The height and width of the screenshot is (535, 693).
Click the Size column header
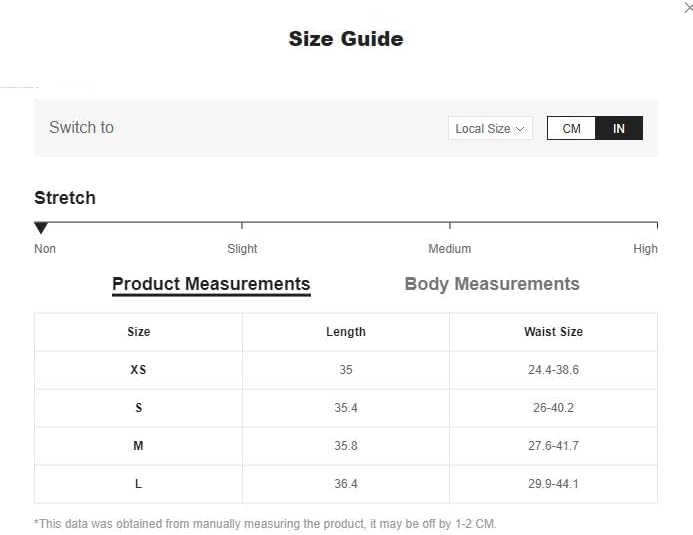(138, 332)
